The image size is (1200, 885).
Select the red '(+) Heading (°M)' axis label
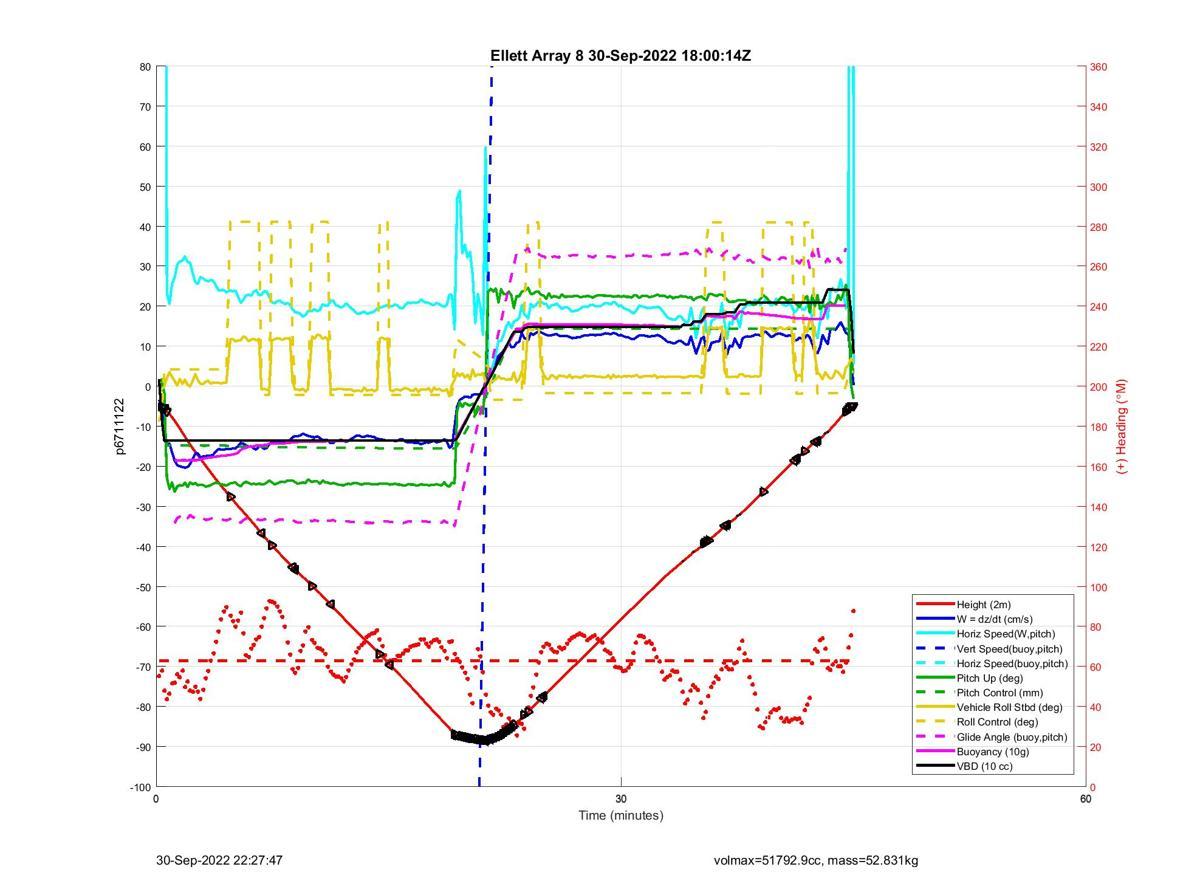pyautogui.click(x=1122, y=426)
